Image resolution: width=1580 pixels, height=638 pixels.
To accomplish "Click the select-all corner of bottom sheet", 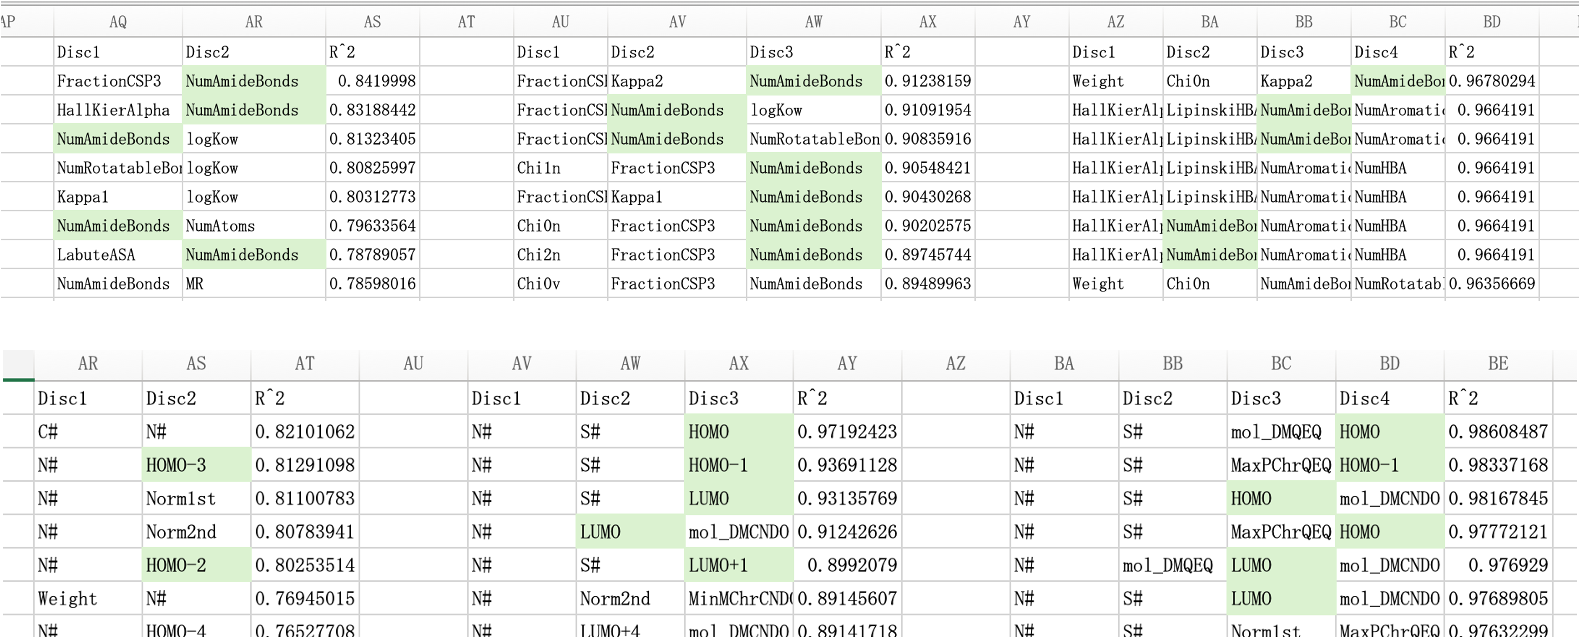I will click(18, 364).
